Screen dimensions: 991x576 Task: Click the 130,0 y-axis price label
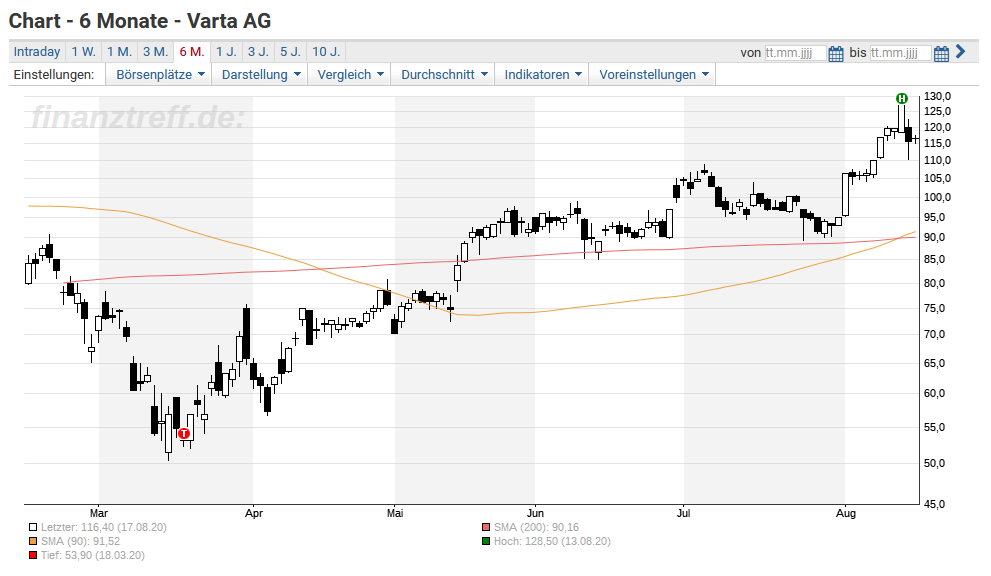tap(937, 96)
